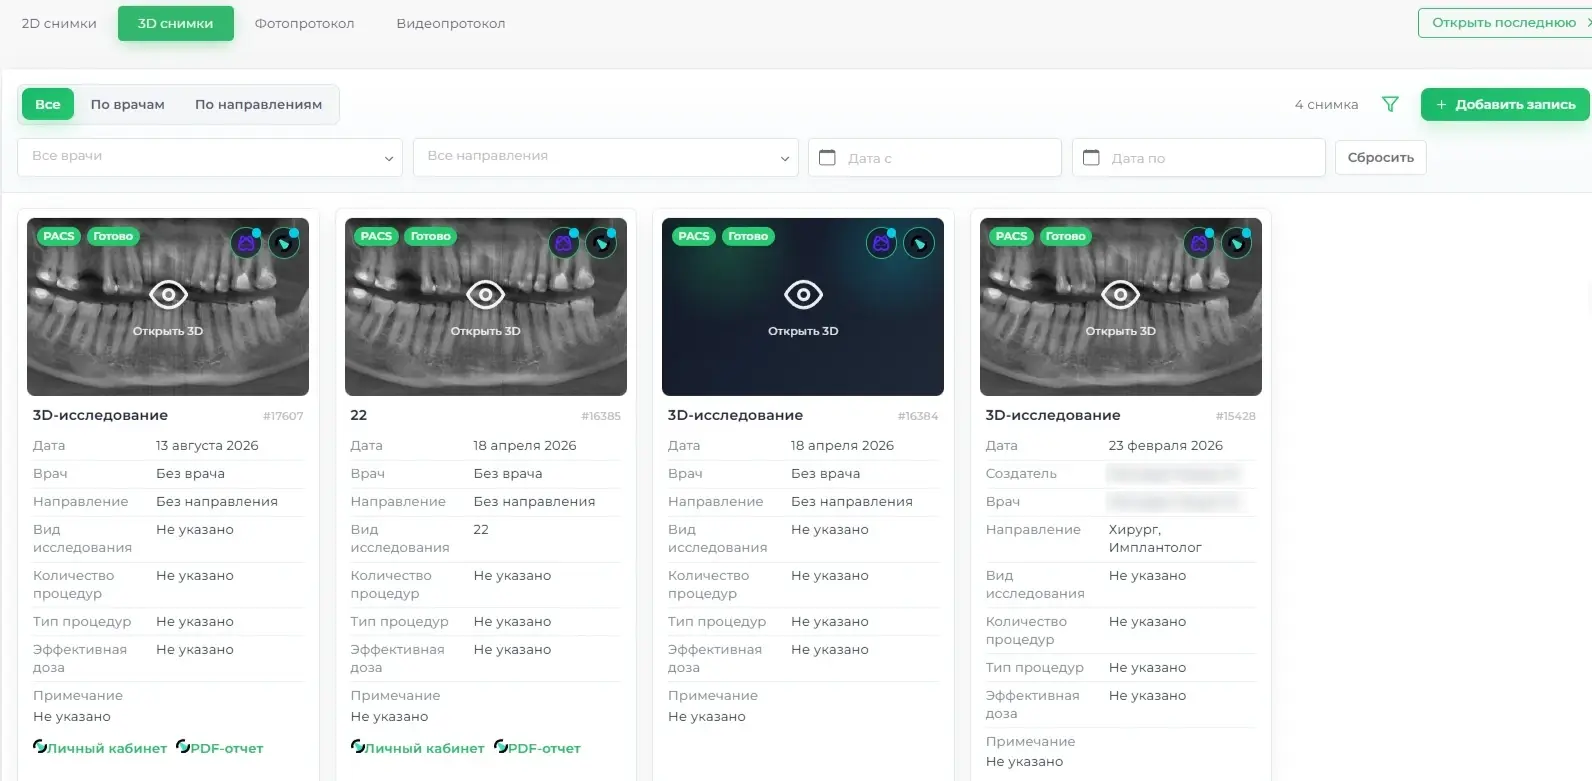
Task: Open 3D via eye icon on card #15428
Action: pyautogui.click(x=1121, y=295)
